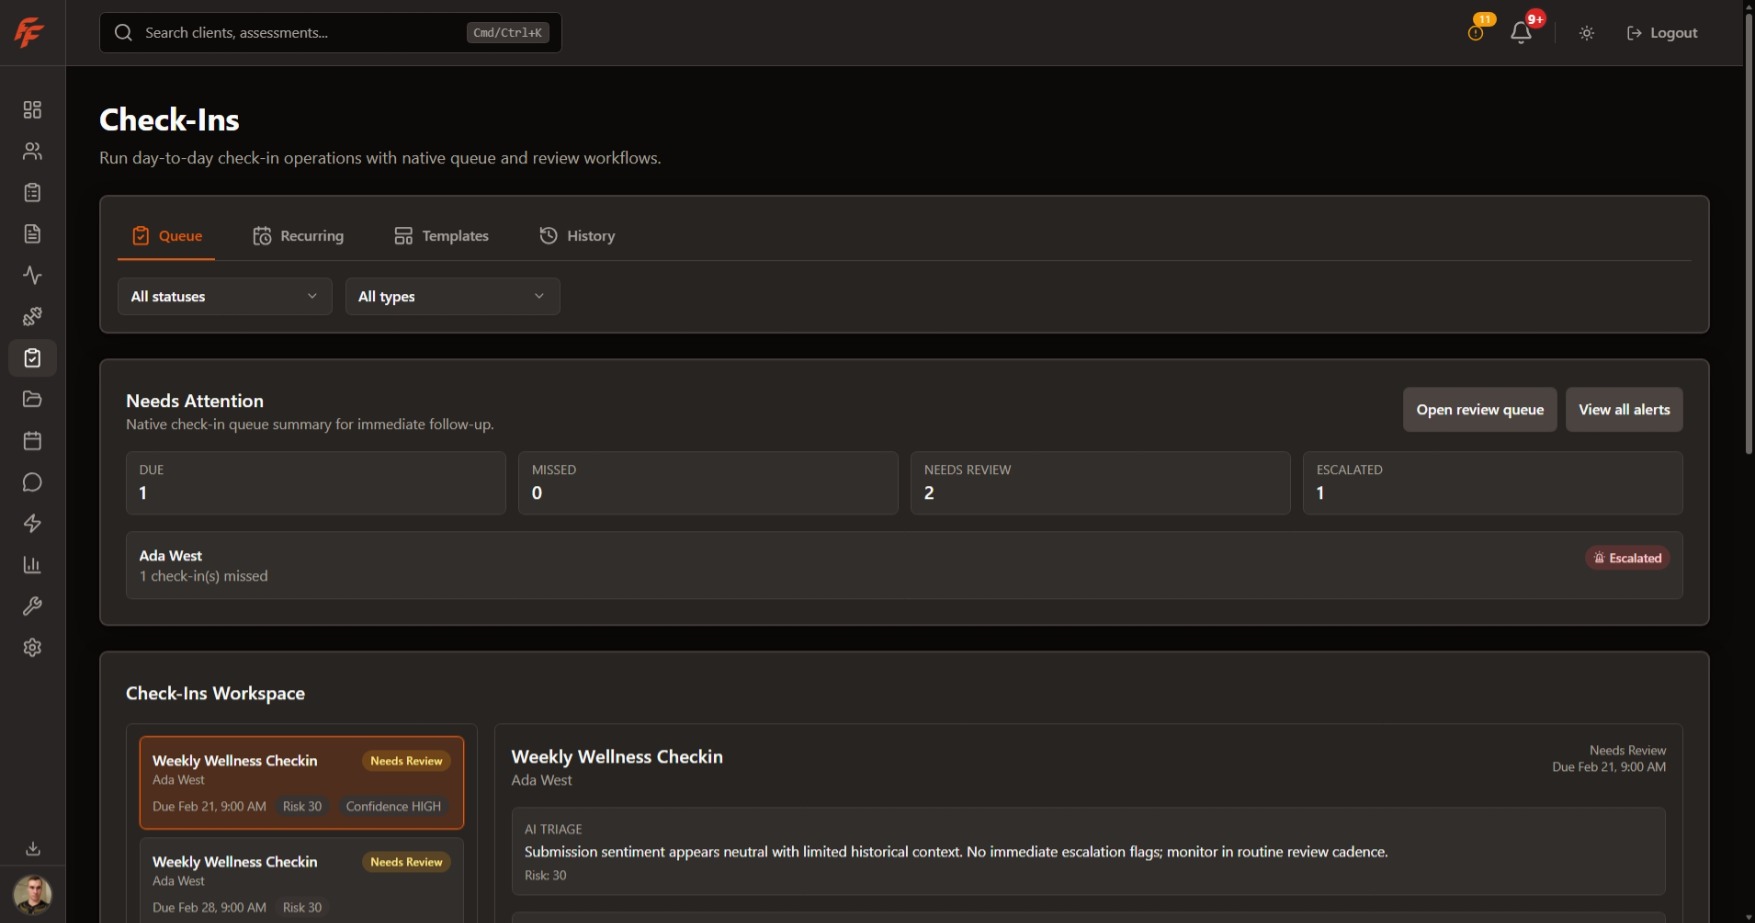
Task: Click View all alerts
Action: click(x=1624, y=409)
